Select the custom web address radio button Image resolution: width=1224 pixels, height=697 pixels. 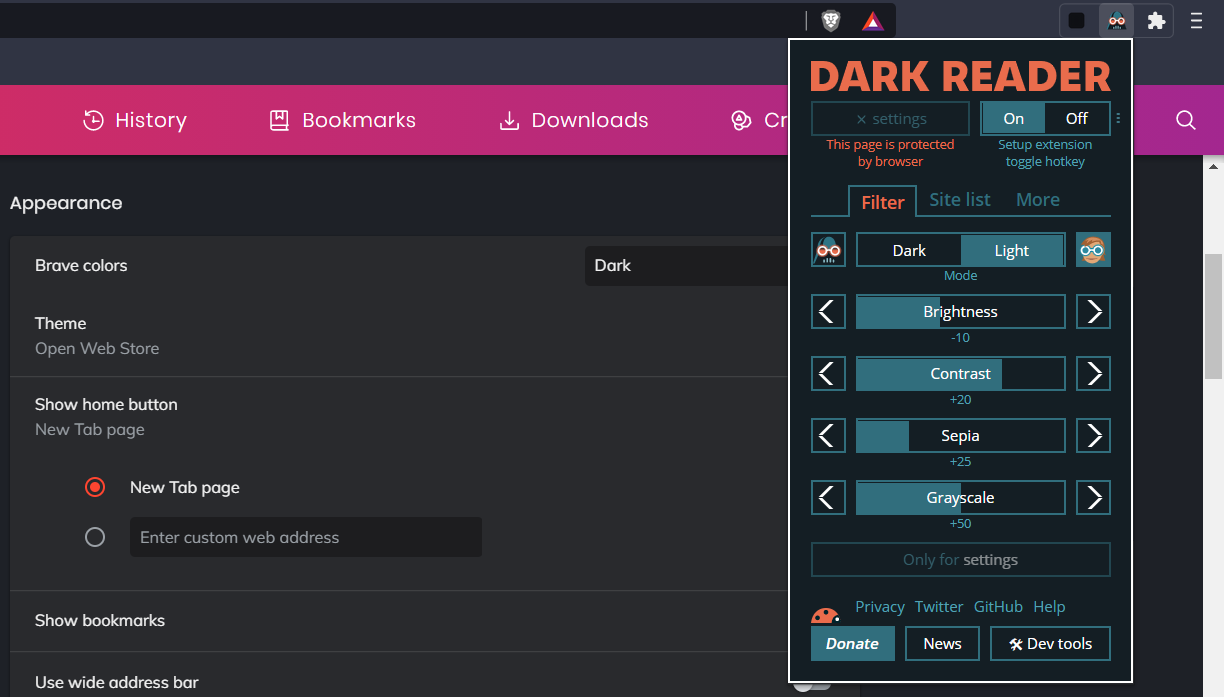pyautogui.click(x=95, y=537)
